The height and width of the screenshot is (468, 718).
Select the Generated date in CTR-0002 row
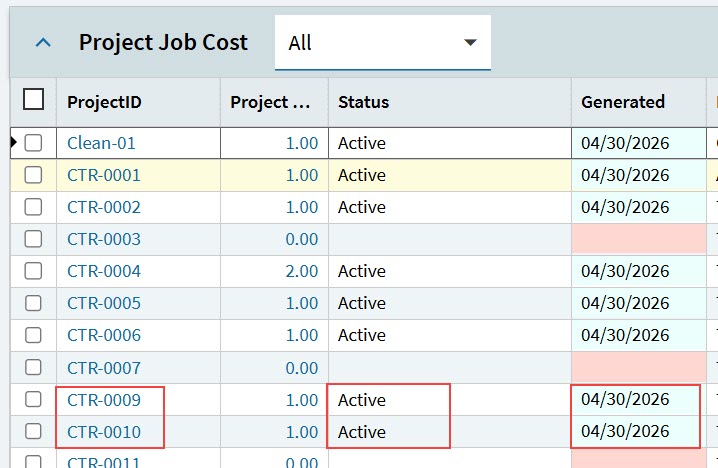[625, 207]
